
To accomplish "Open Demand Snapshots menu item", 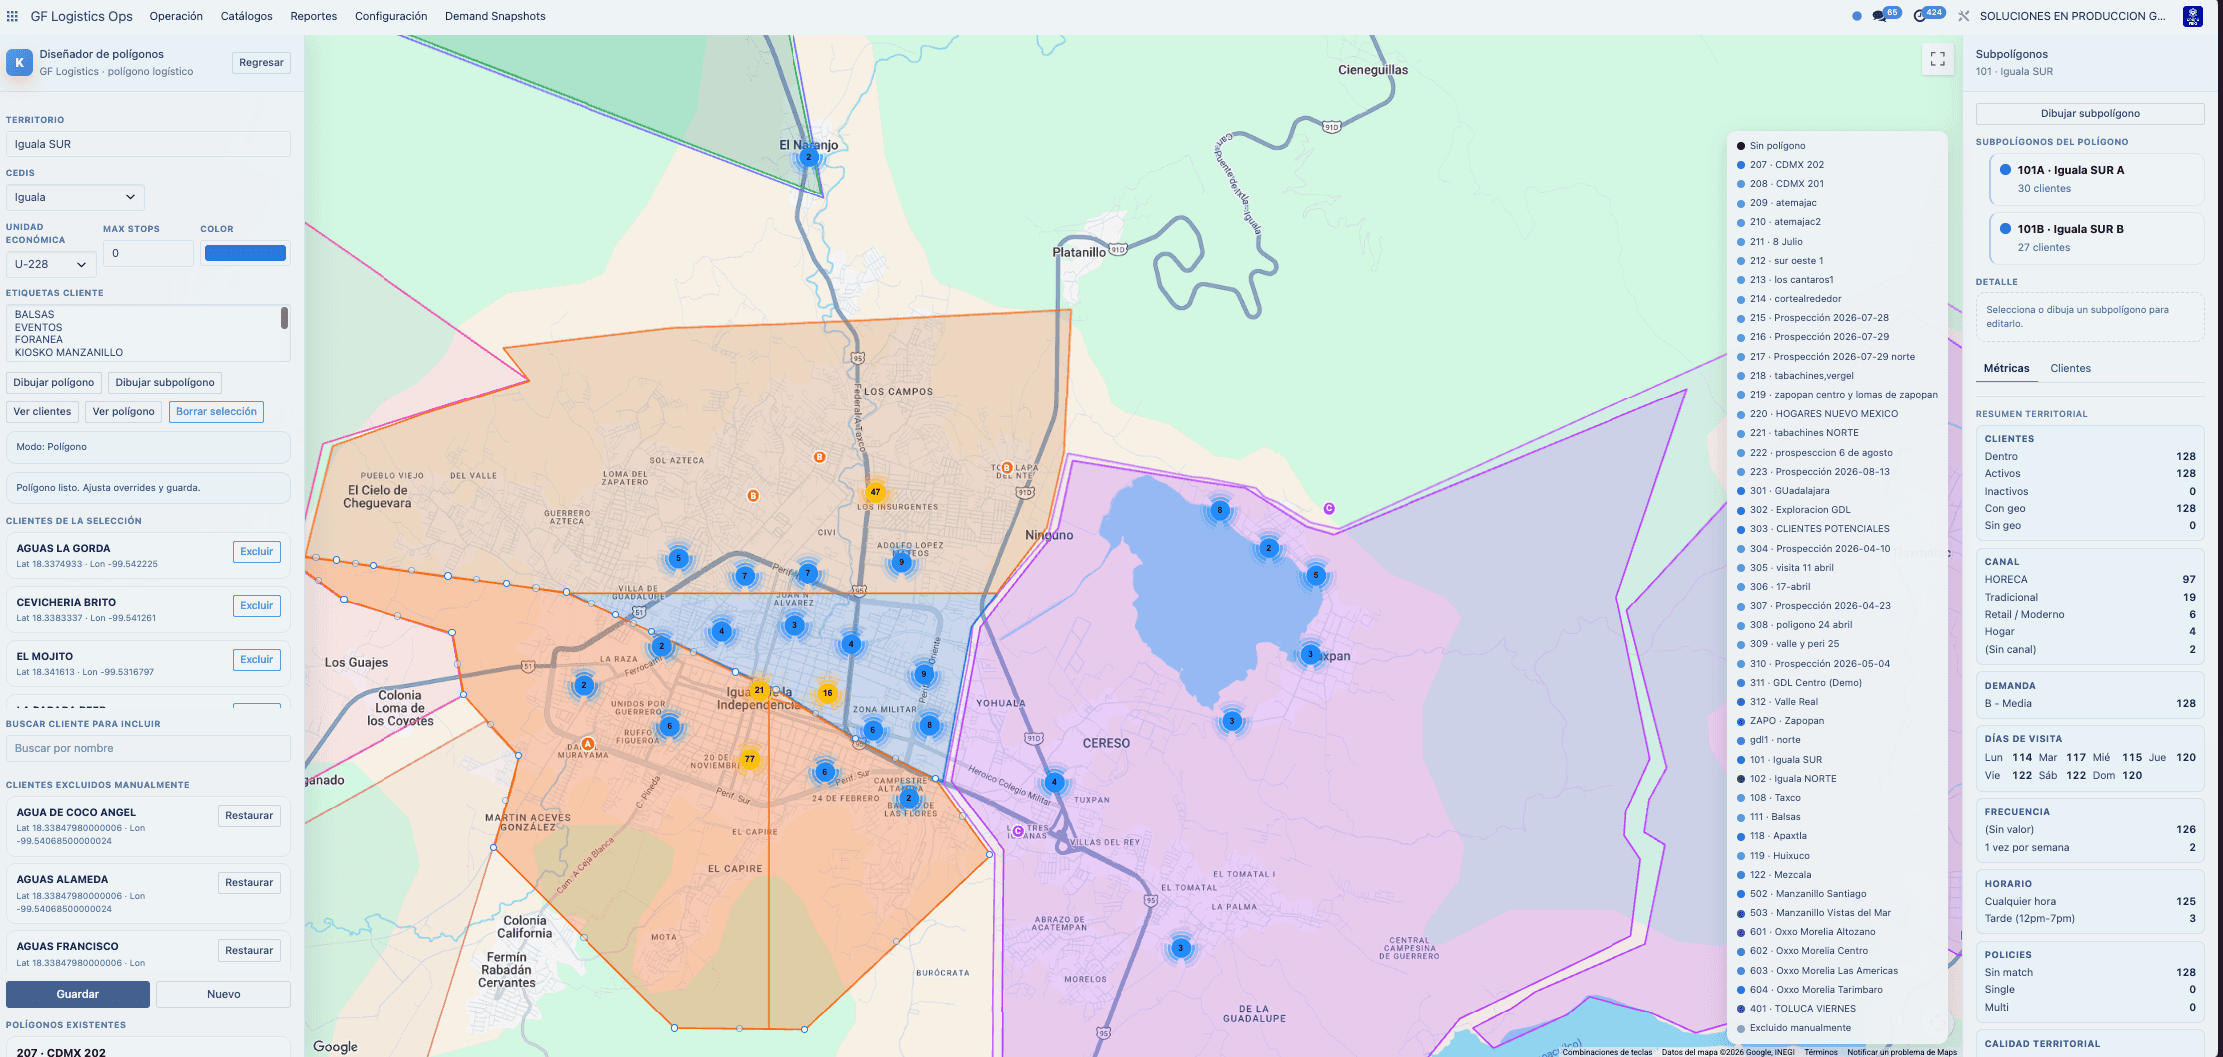I will pos(495,16).
